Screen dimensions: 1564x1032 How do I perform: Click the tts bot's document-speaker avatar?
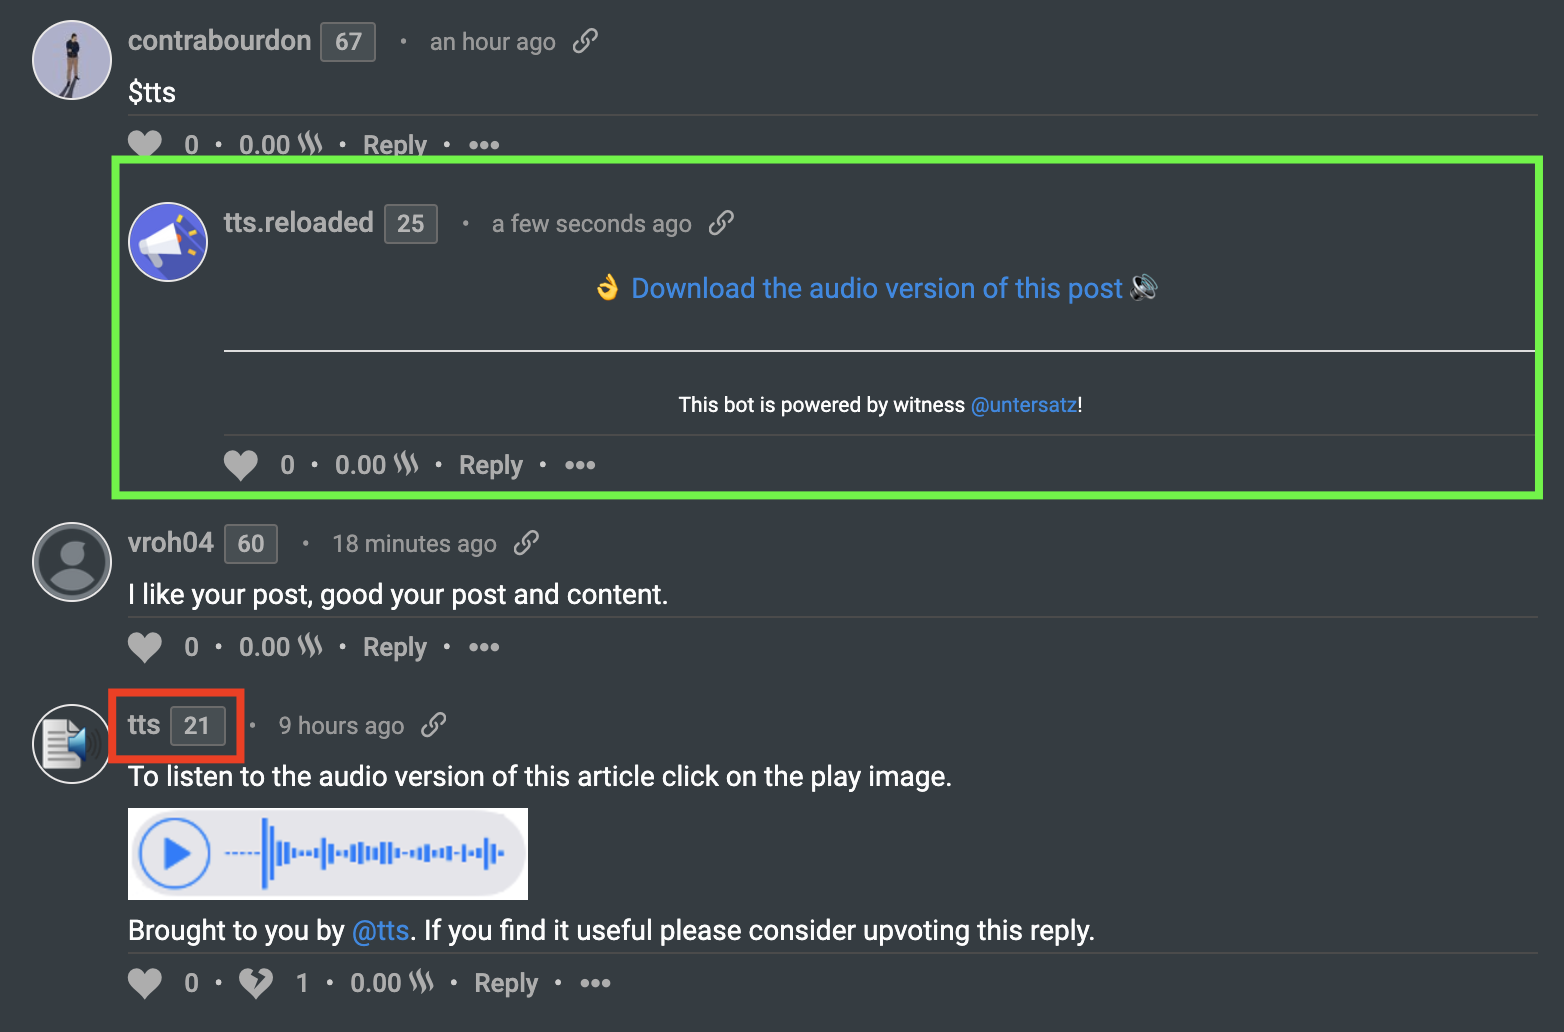tap(71, 743)
